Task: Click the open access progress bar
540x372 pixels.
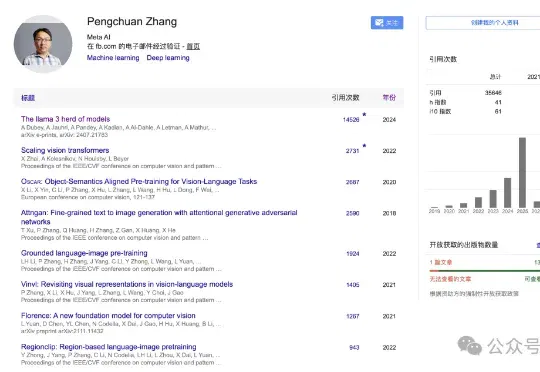Action: pos(485,271)
